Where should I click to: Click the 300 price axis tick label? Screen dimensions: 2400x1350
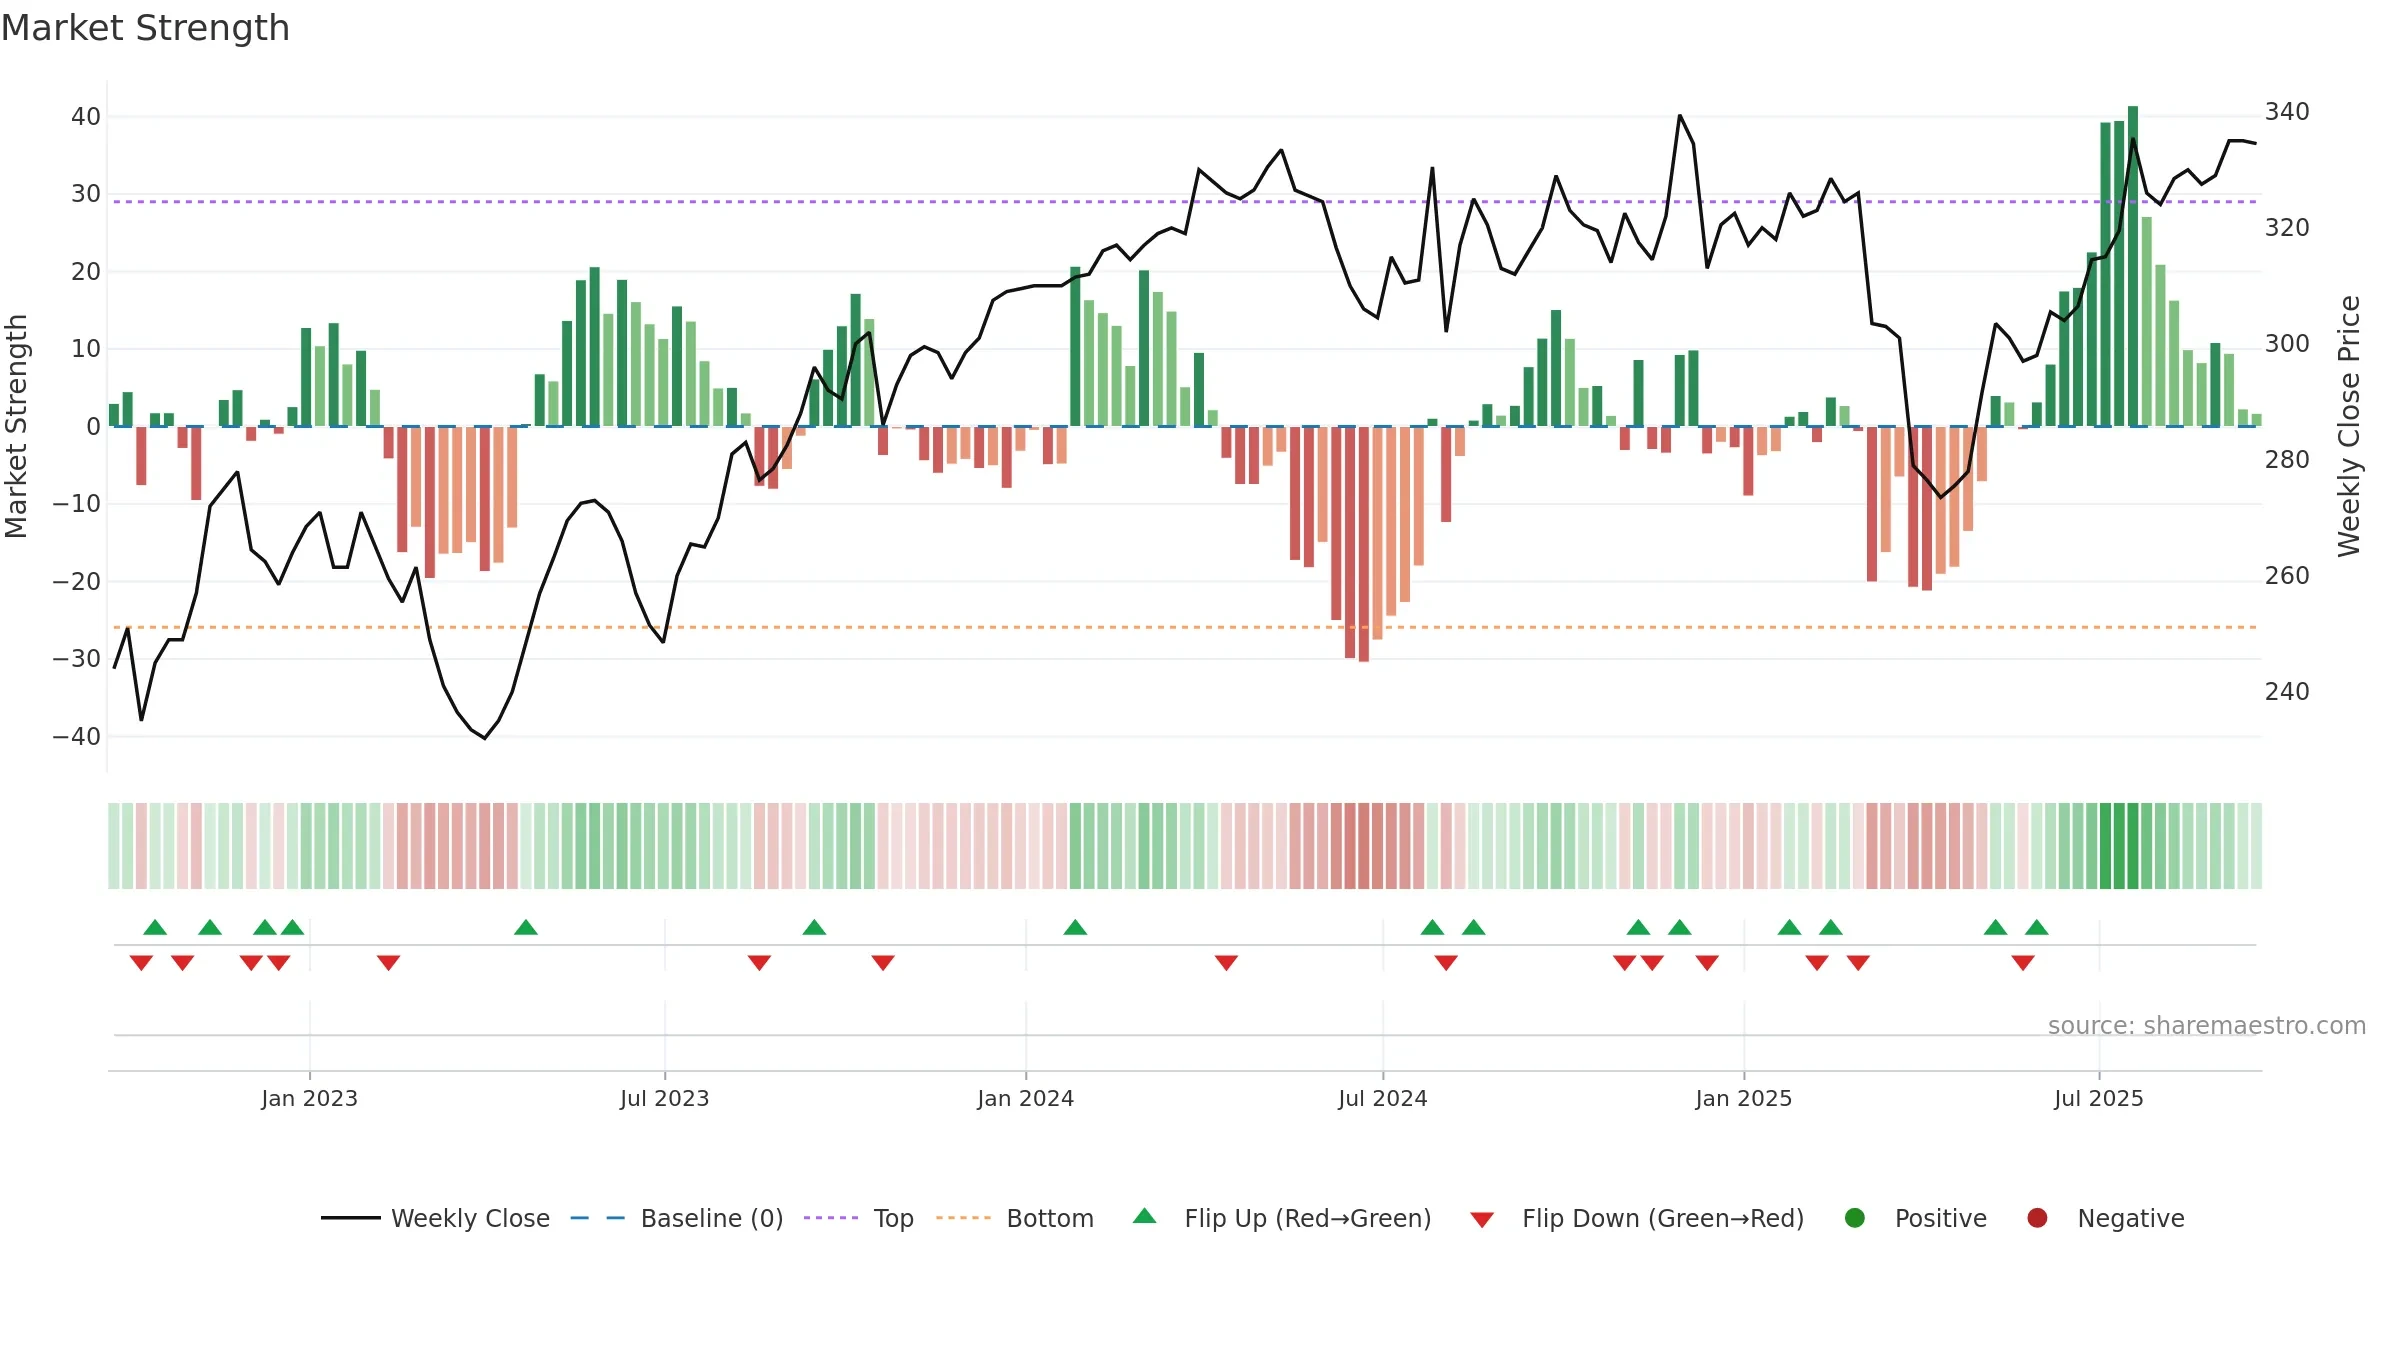click(x=2287, y=343)
